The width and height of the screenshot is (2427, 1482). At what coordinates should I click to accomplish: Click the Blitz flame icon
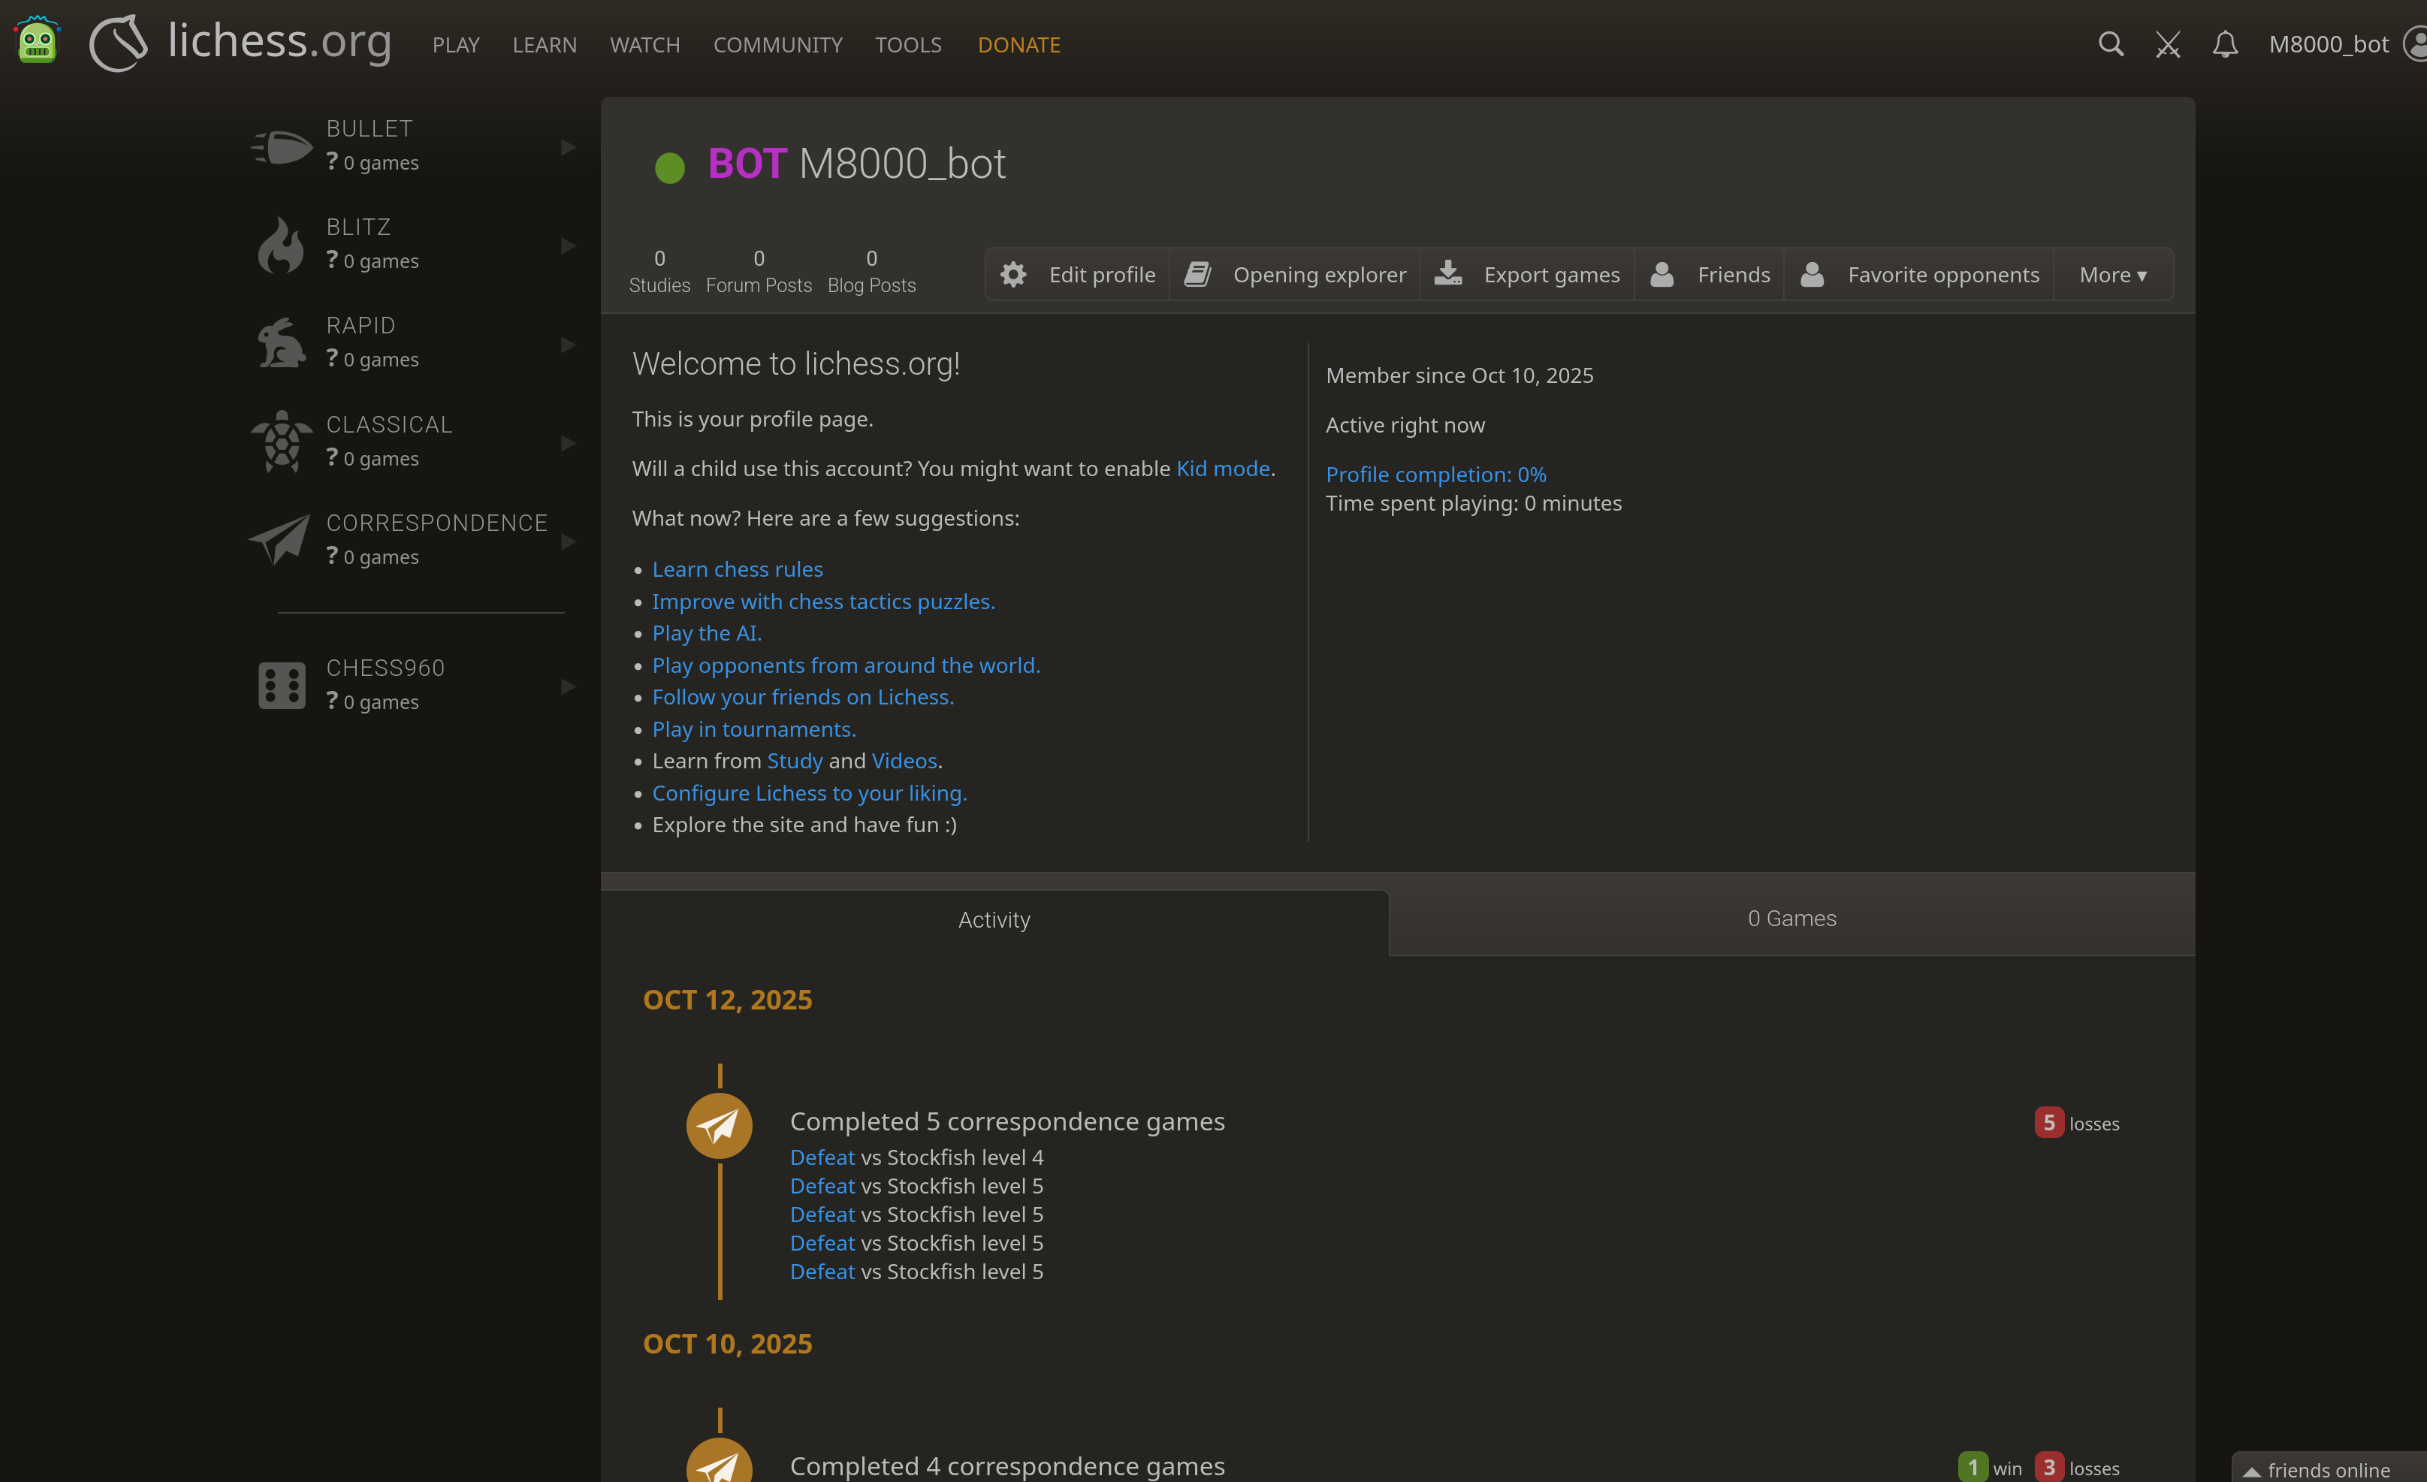[281, 245]
